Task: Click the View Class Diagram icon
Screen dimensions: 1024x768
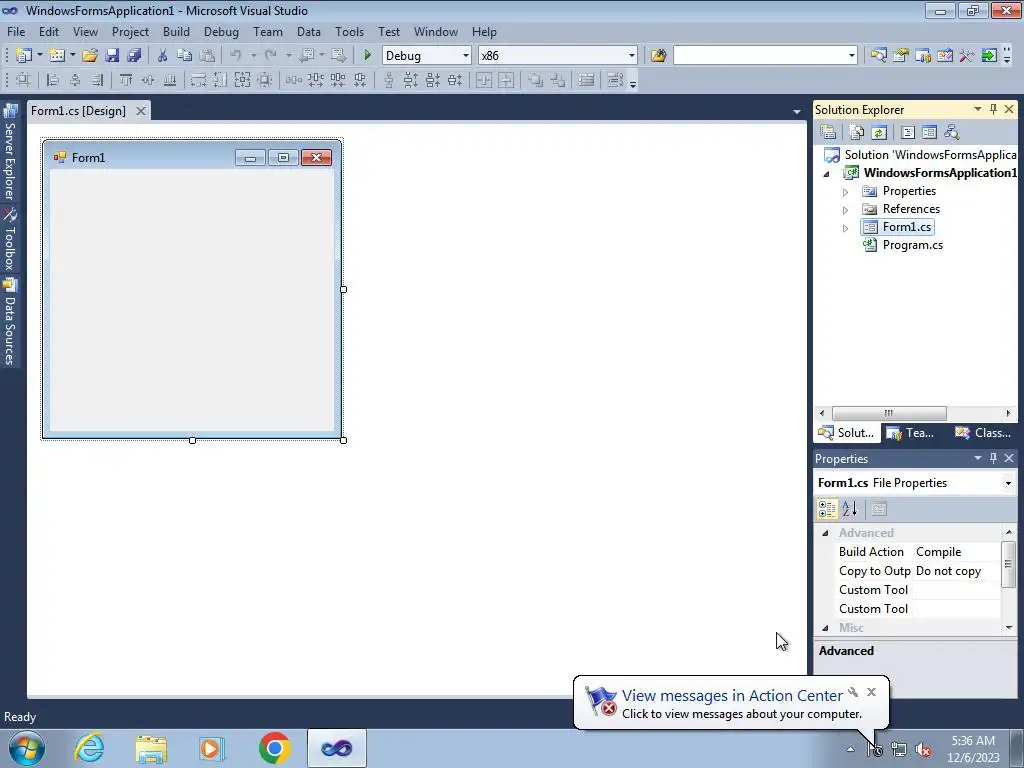Action: [x=952, y=133]
